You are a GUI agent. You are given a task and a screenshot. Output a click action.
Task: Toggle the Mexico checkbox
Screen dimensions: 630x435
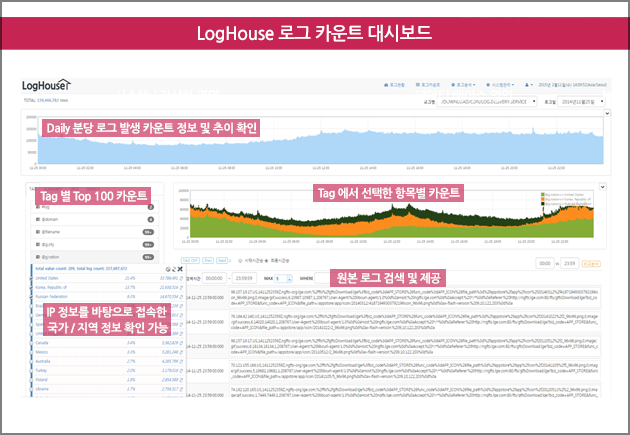coord(32,352)
